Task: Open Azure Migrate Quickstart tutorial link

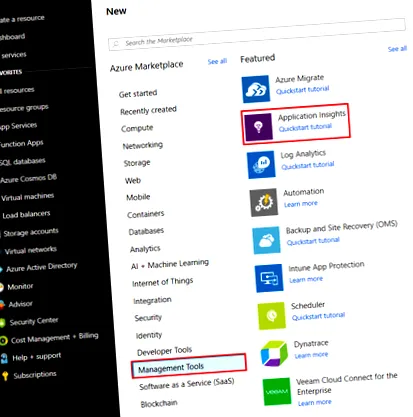Action: (302, 90)
